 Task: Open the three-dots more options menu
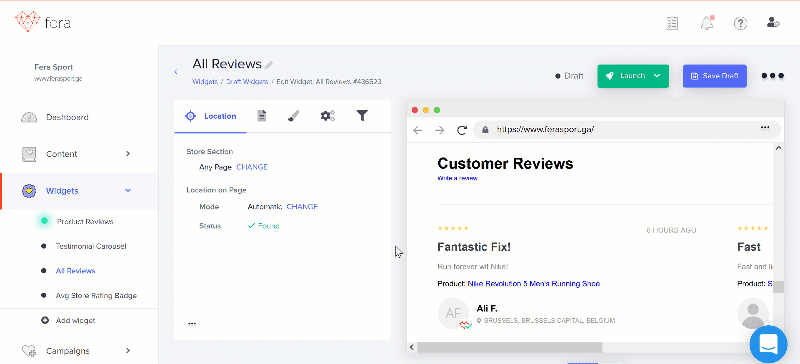[x=772, y=76]
